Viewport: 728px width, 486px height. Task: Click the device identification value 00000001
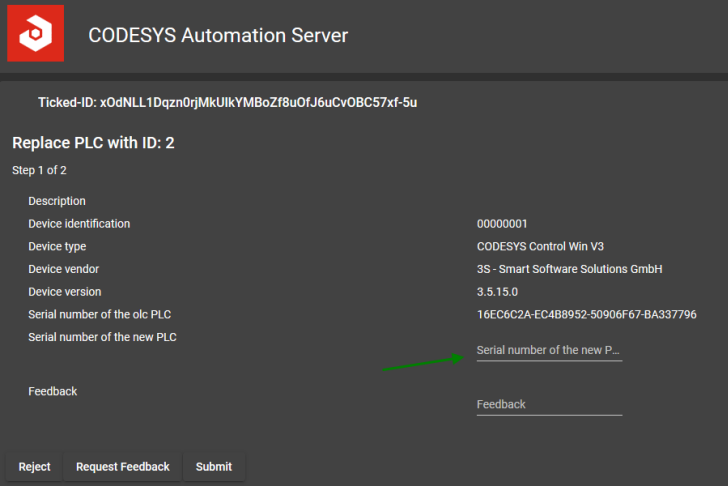click(502, 224)
